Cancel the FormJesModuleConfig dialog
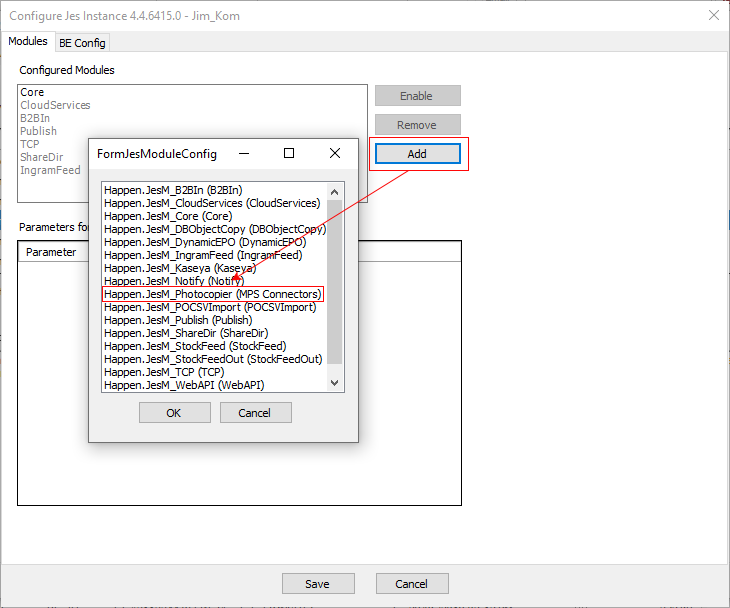Screen dimensions: 730x608 tap(256, 413)
